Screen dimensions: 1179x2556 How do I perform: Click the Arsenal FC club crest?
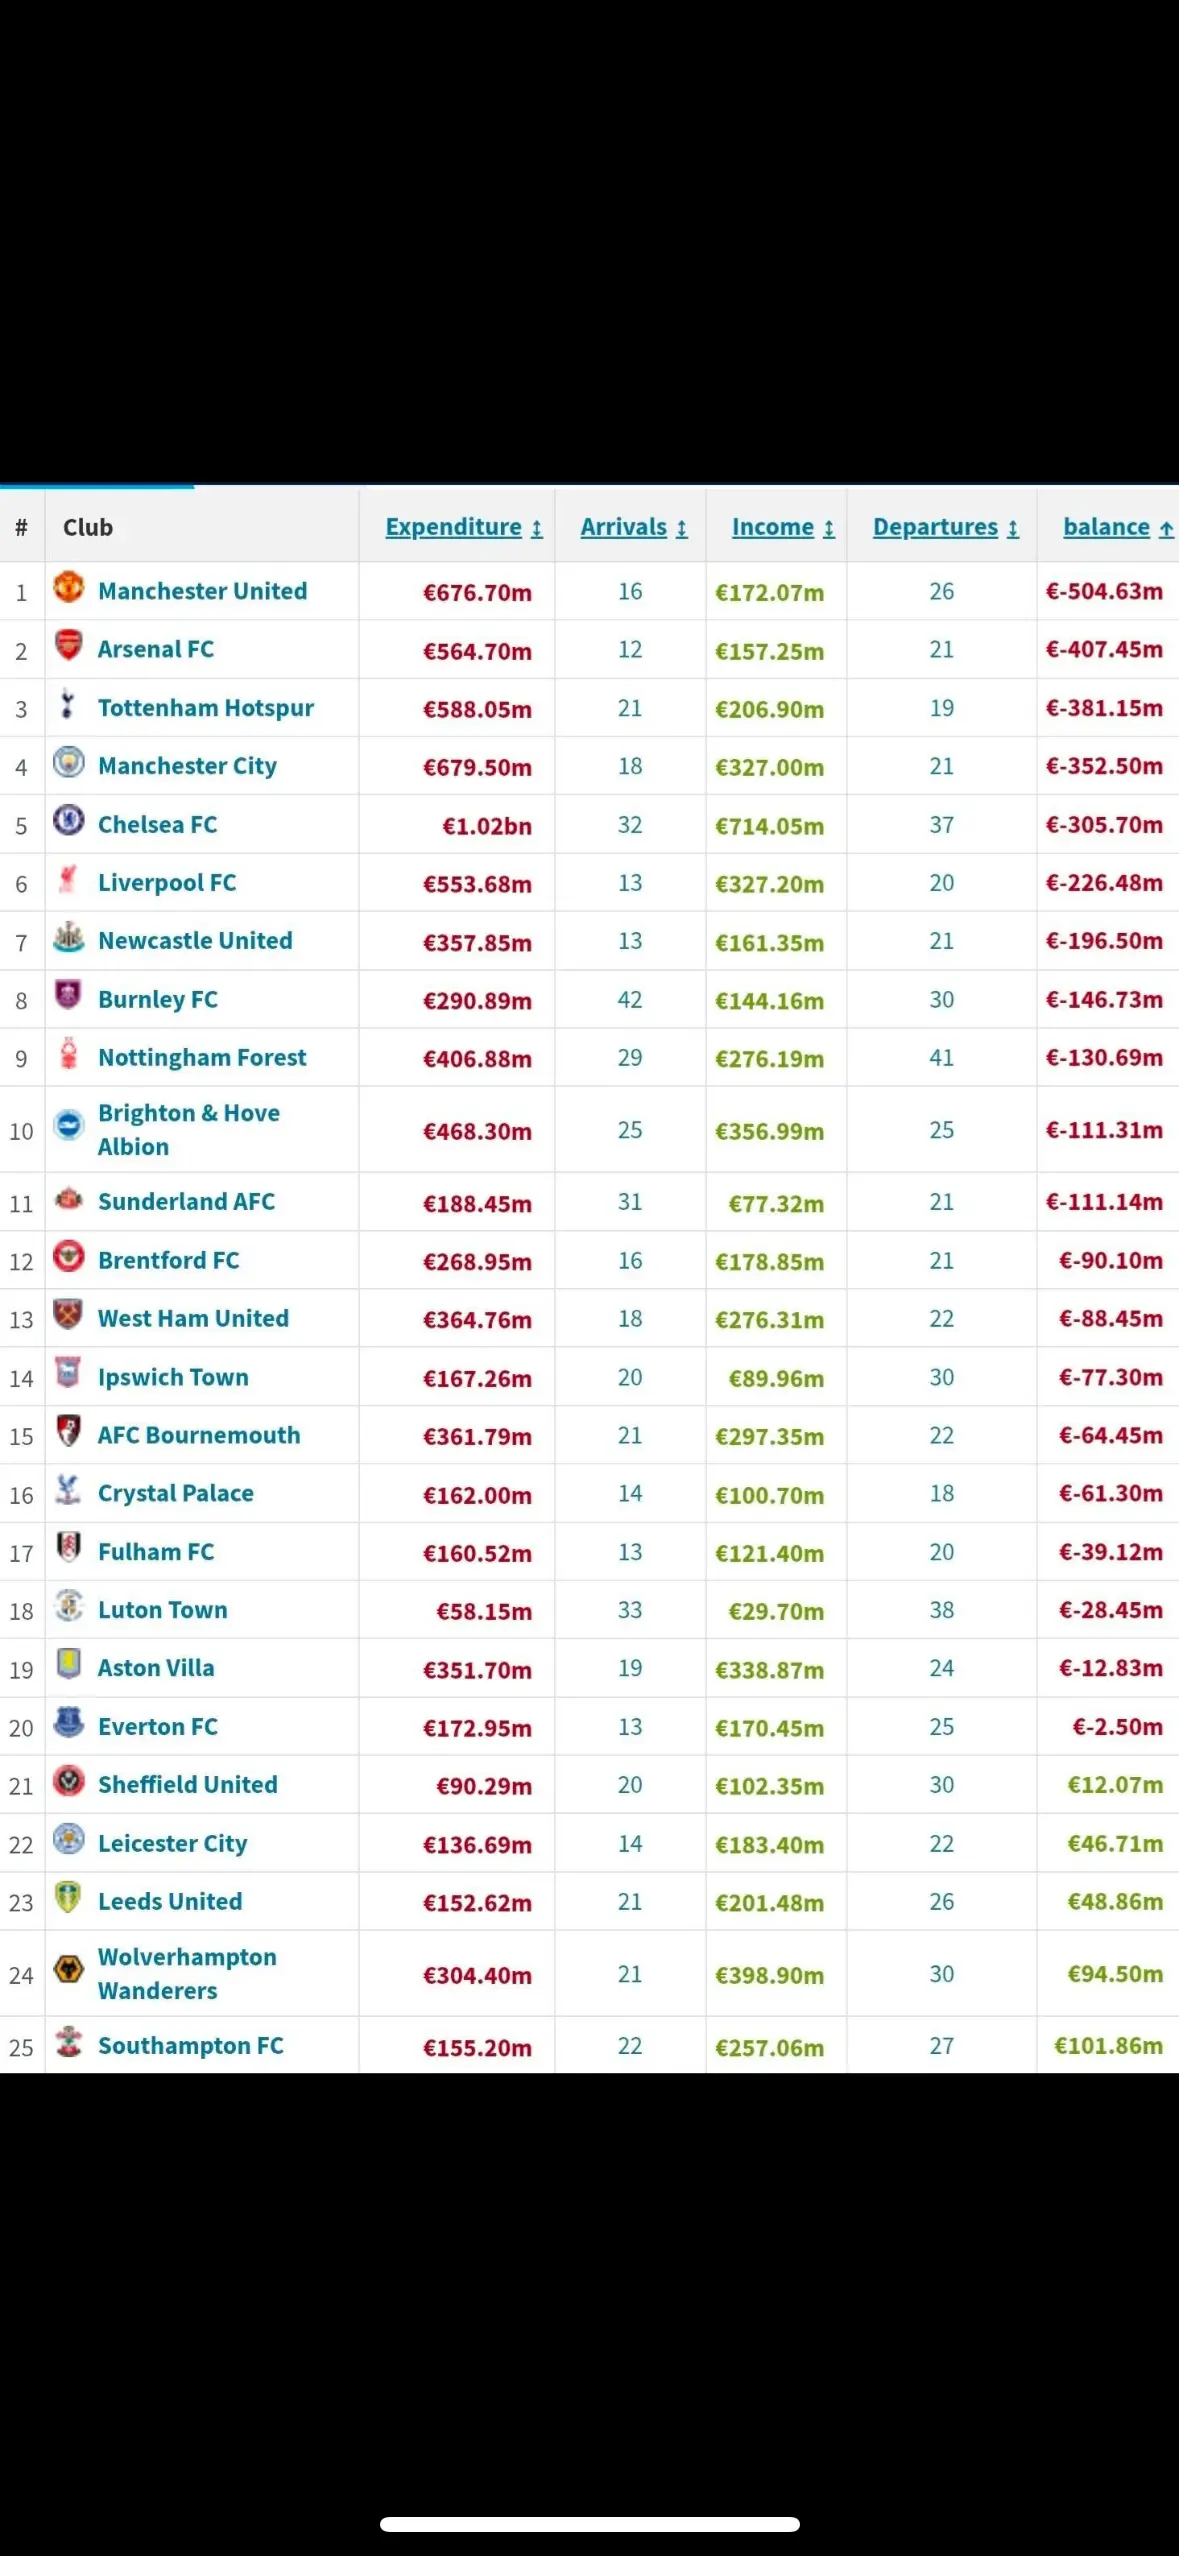[x=68, y=646]
